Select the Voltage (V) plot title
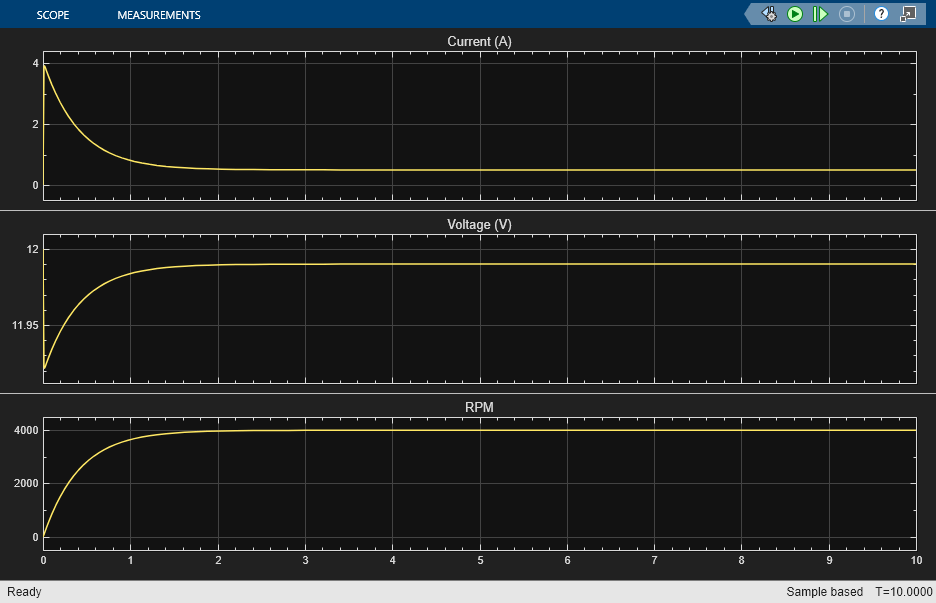 [479, 225]
